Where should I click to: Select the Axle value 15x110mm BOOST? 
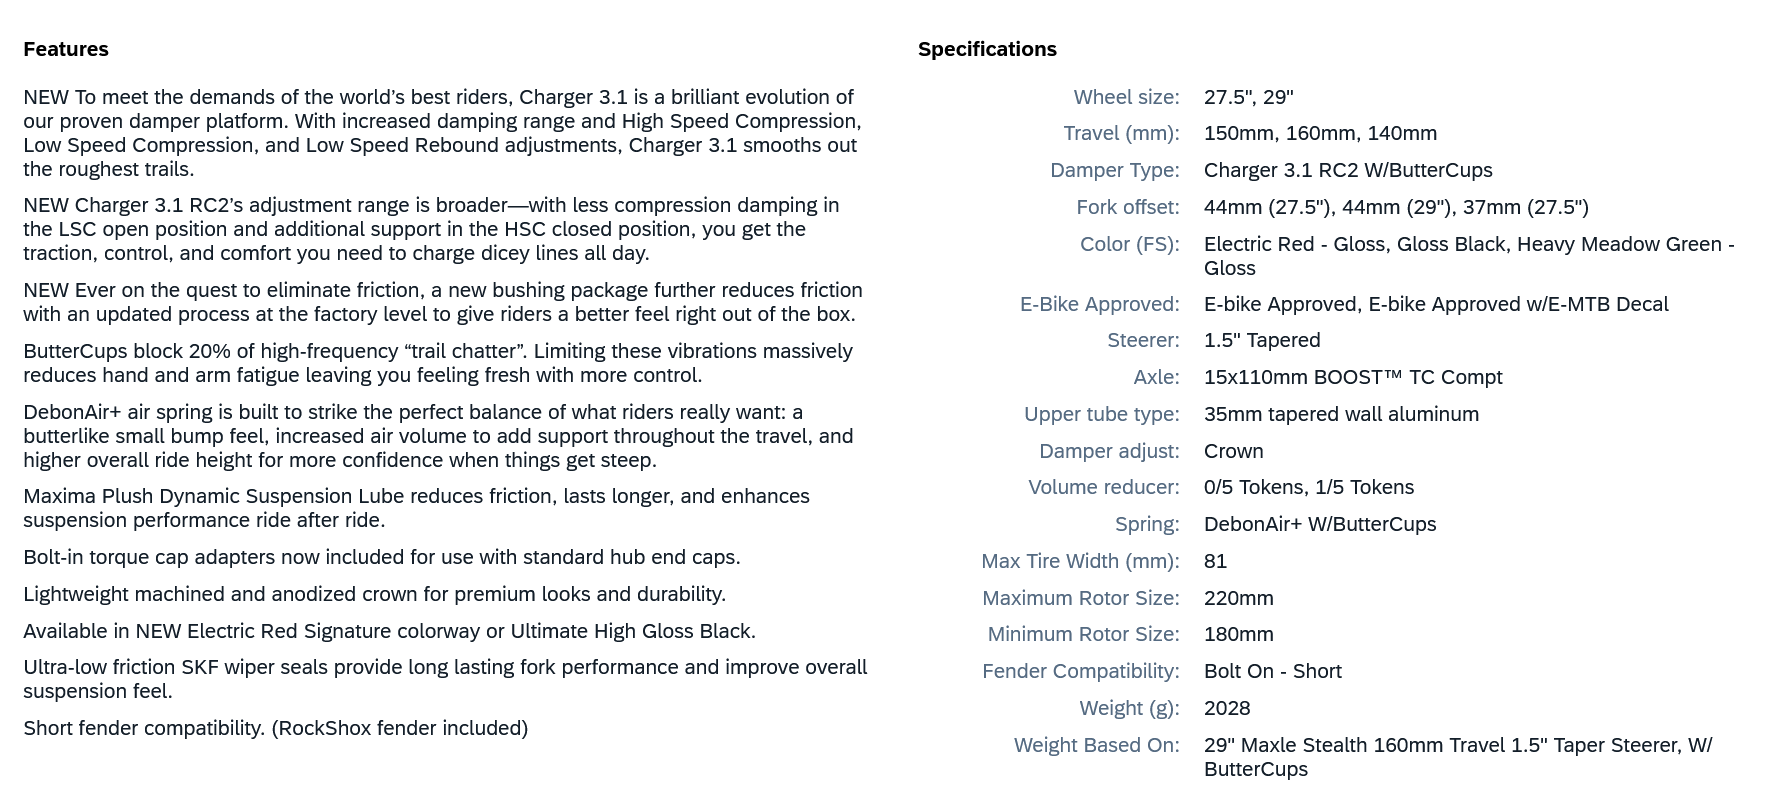pos(1352,377)
